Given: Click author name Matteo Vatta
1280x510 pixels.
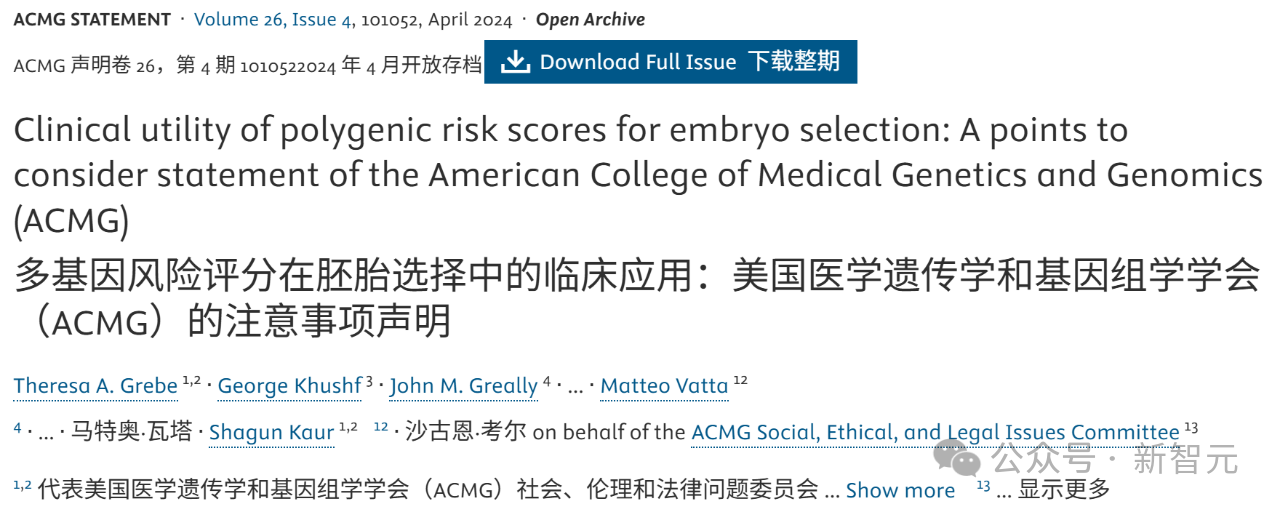Looking at the screenshot, I should click(x=664, y=385).
